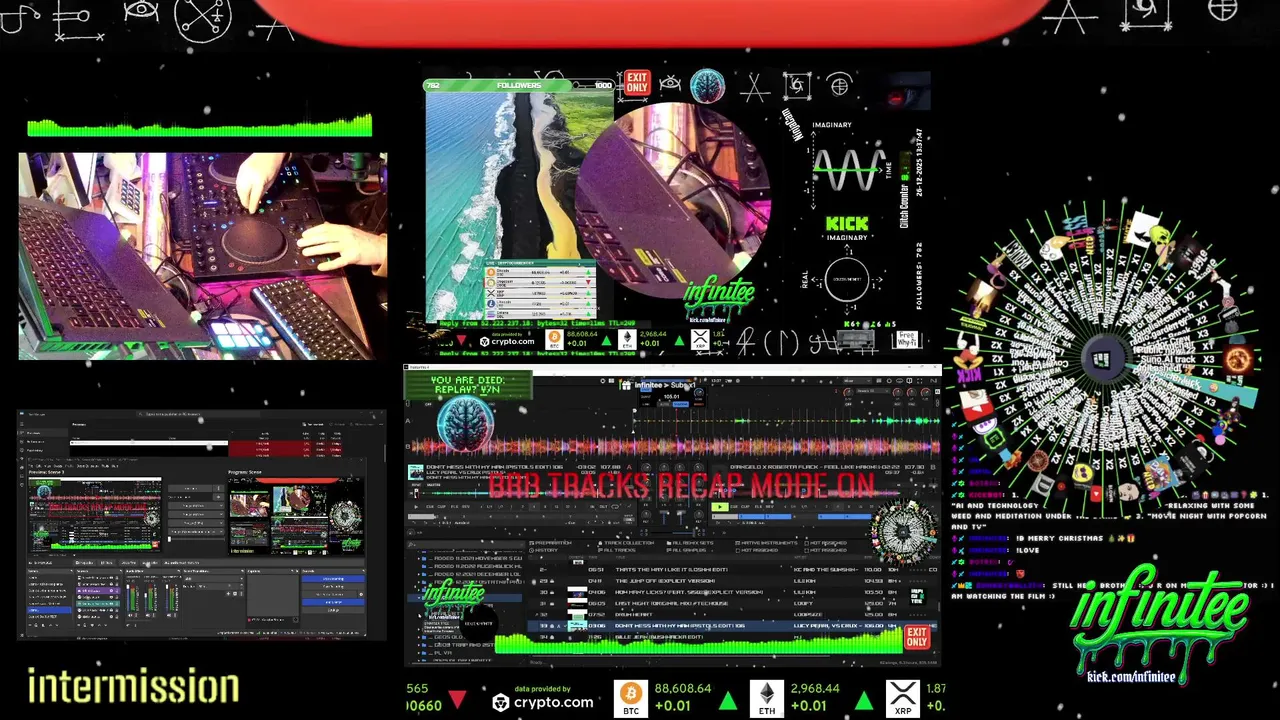Click the eye symbol next to the top EXIT ONLY sign

point(670,83)
